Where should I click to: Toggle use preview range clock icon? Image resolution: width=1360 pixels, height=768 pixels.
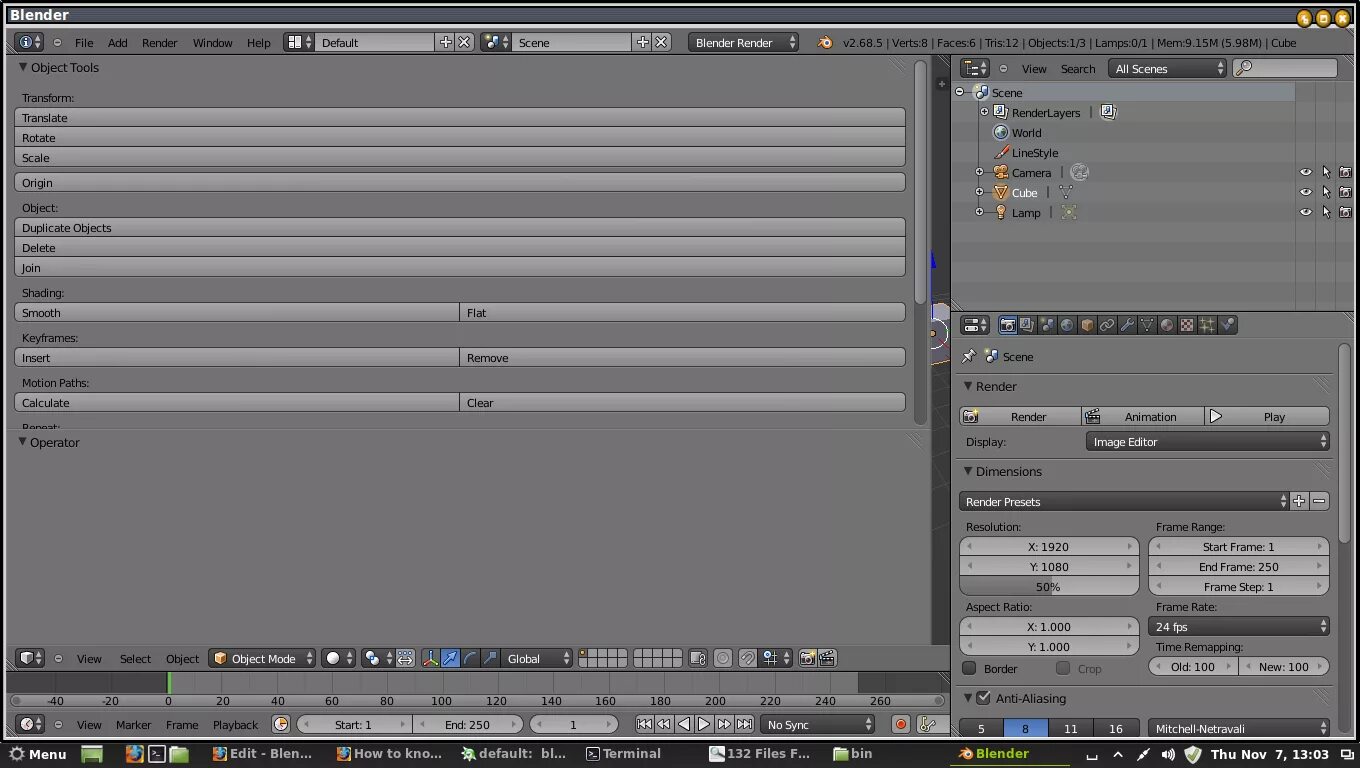click(x=281, y=725)
